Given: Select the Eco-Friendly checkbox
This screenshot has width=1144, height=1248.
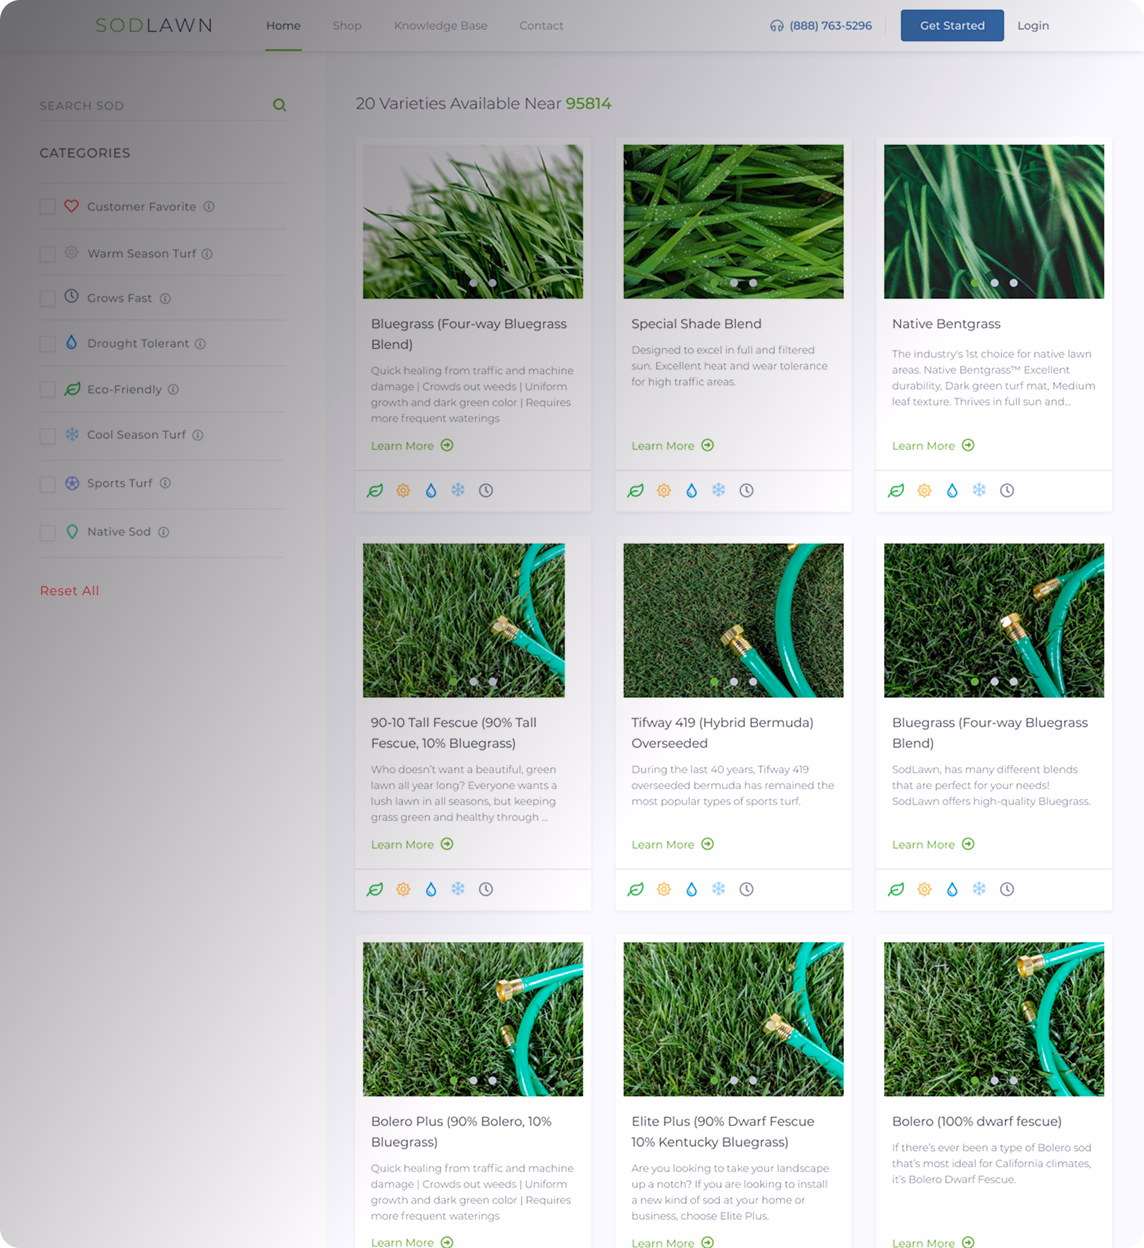Looking at the screenshot, I should [x=47, y=390].
